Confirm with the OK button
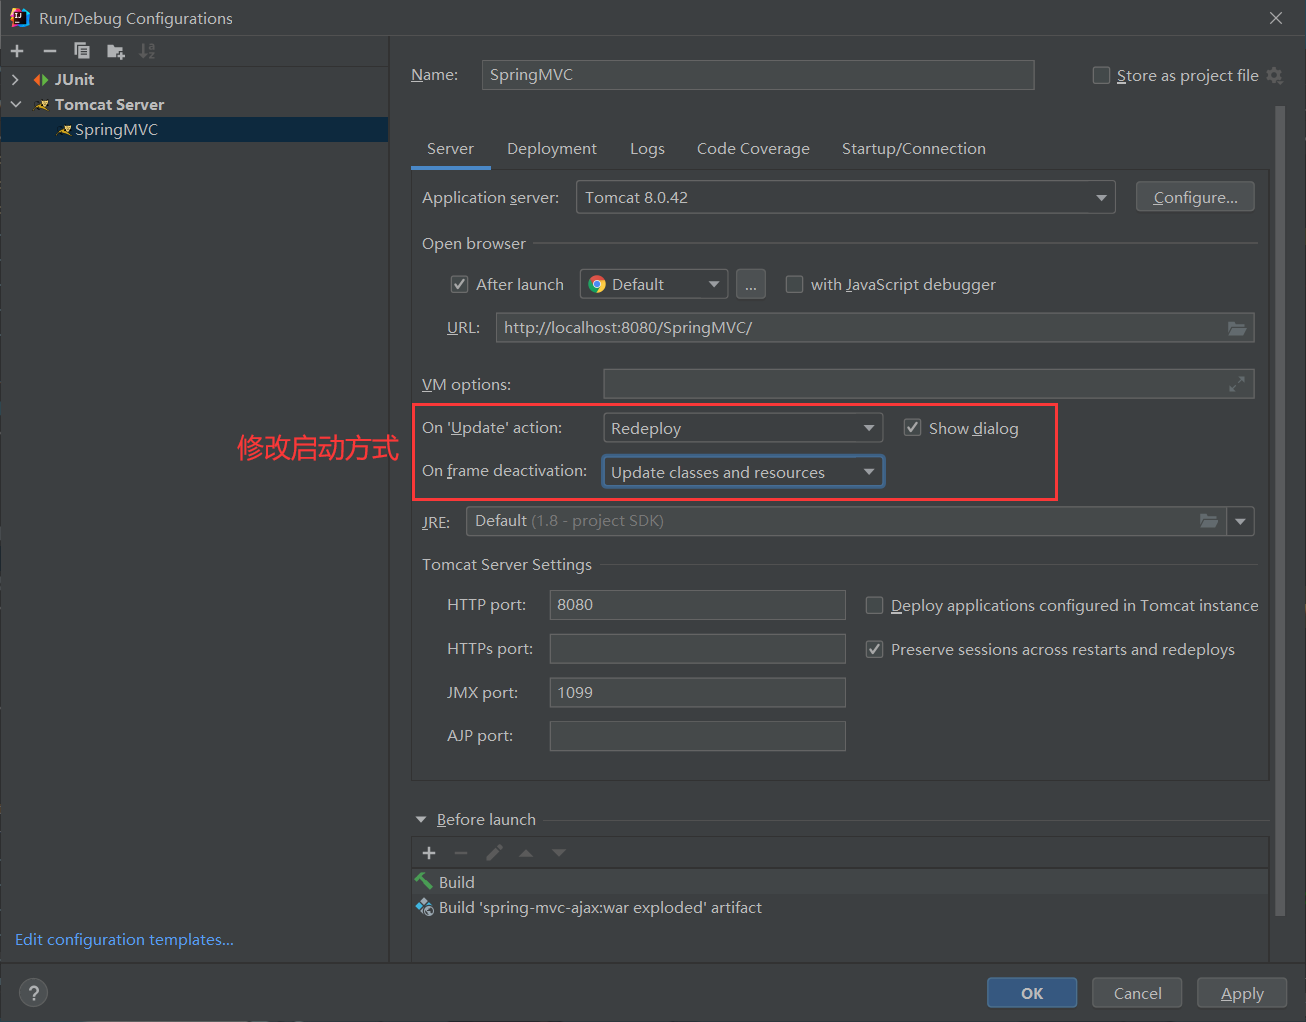 click(1032, 993)
